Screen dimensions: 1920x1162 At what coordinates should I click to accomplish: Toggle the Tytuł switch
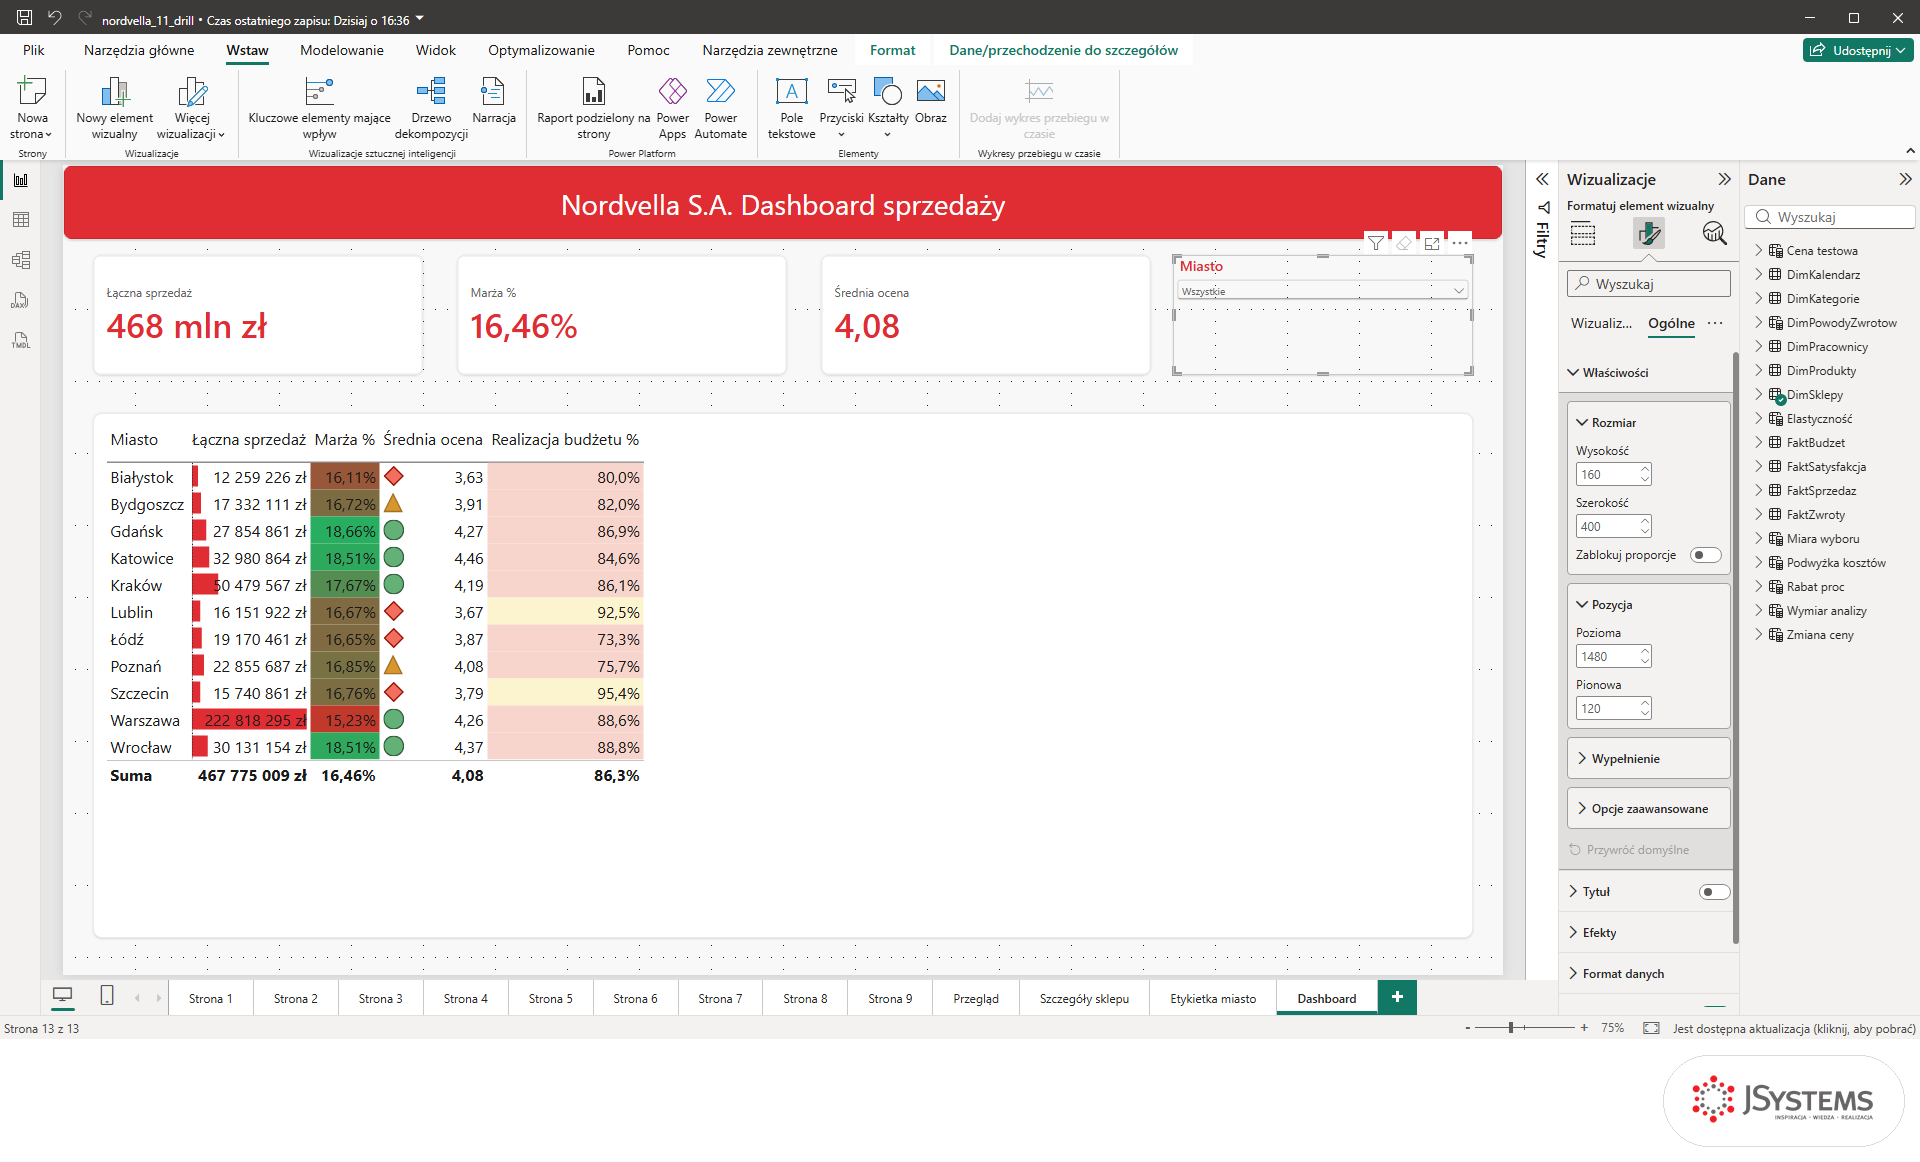point(1714,892)
